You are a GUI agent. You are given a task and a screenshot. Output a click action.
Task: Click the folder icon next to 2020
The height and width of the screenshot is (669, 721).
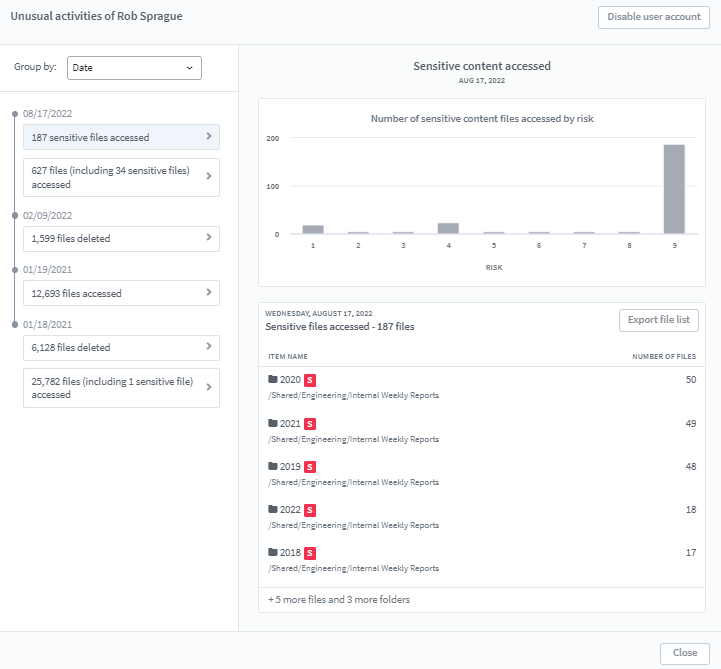pos(273,380)
